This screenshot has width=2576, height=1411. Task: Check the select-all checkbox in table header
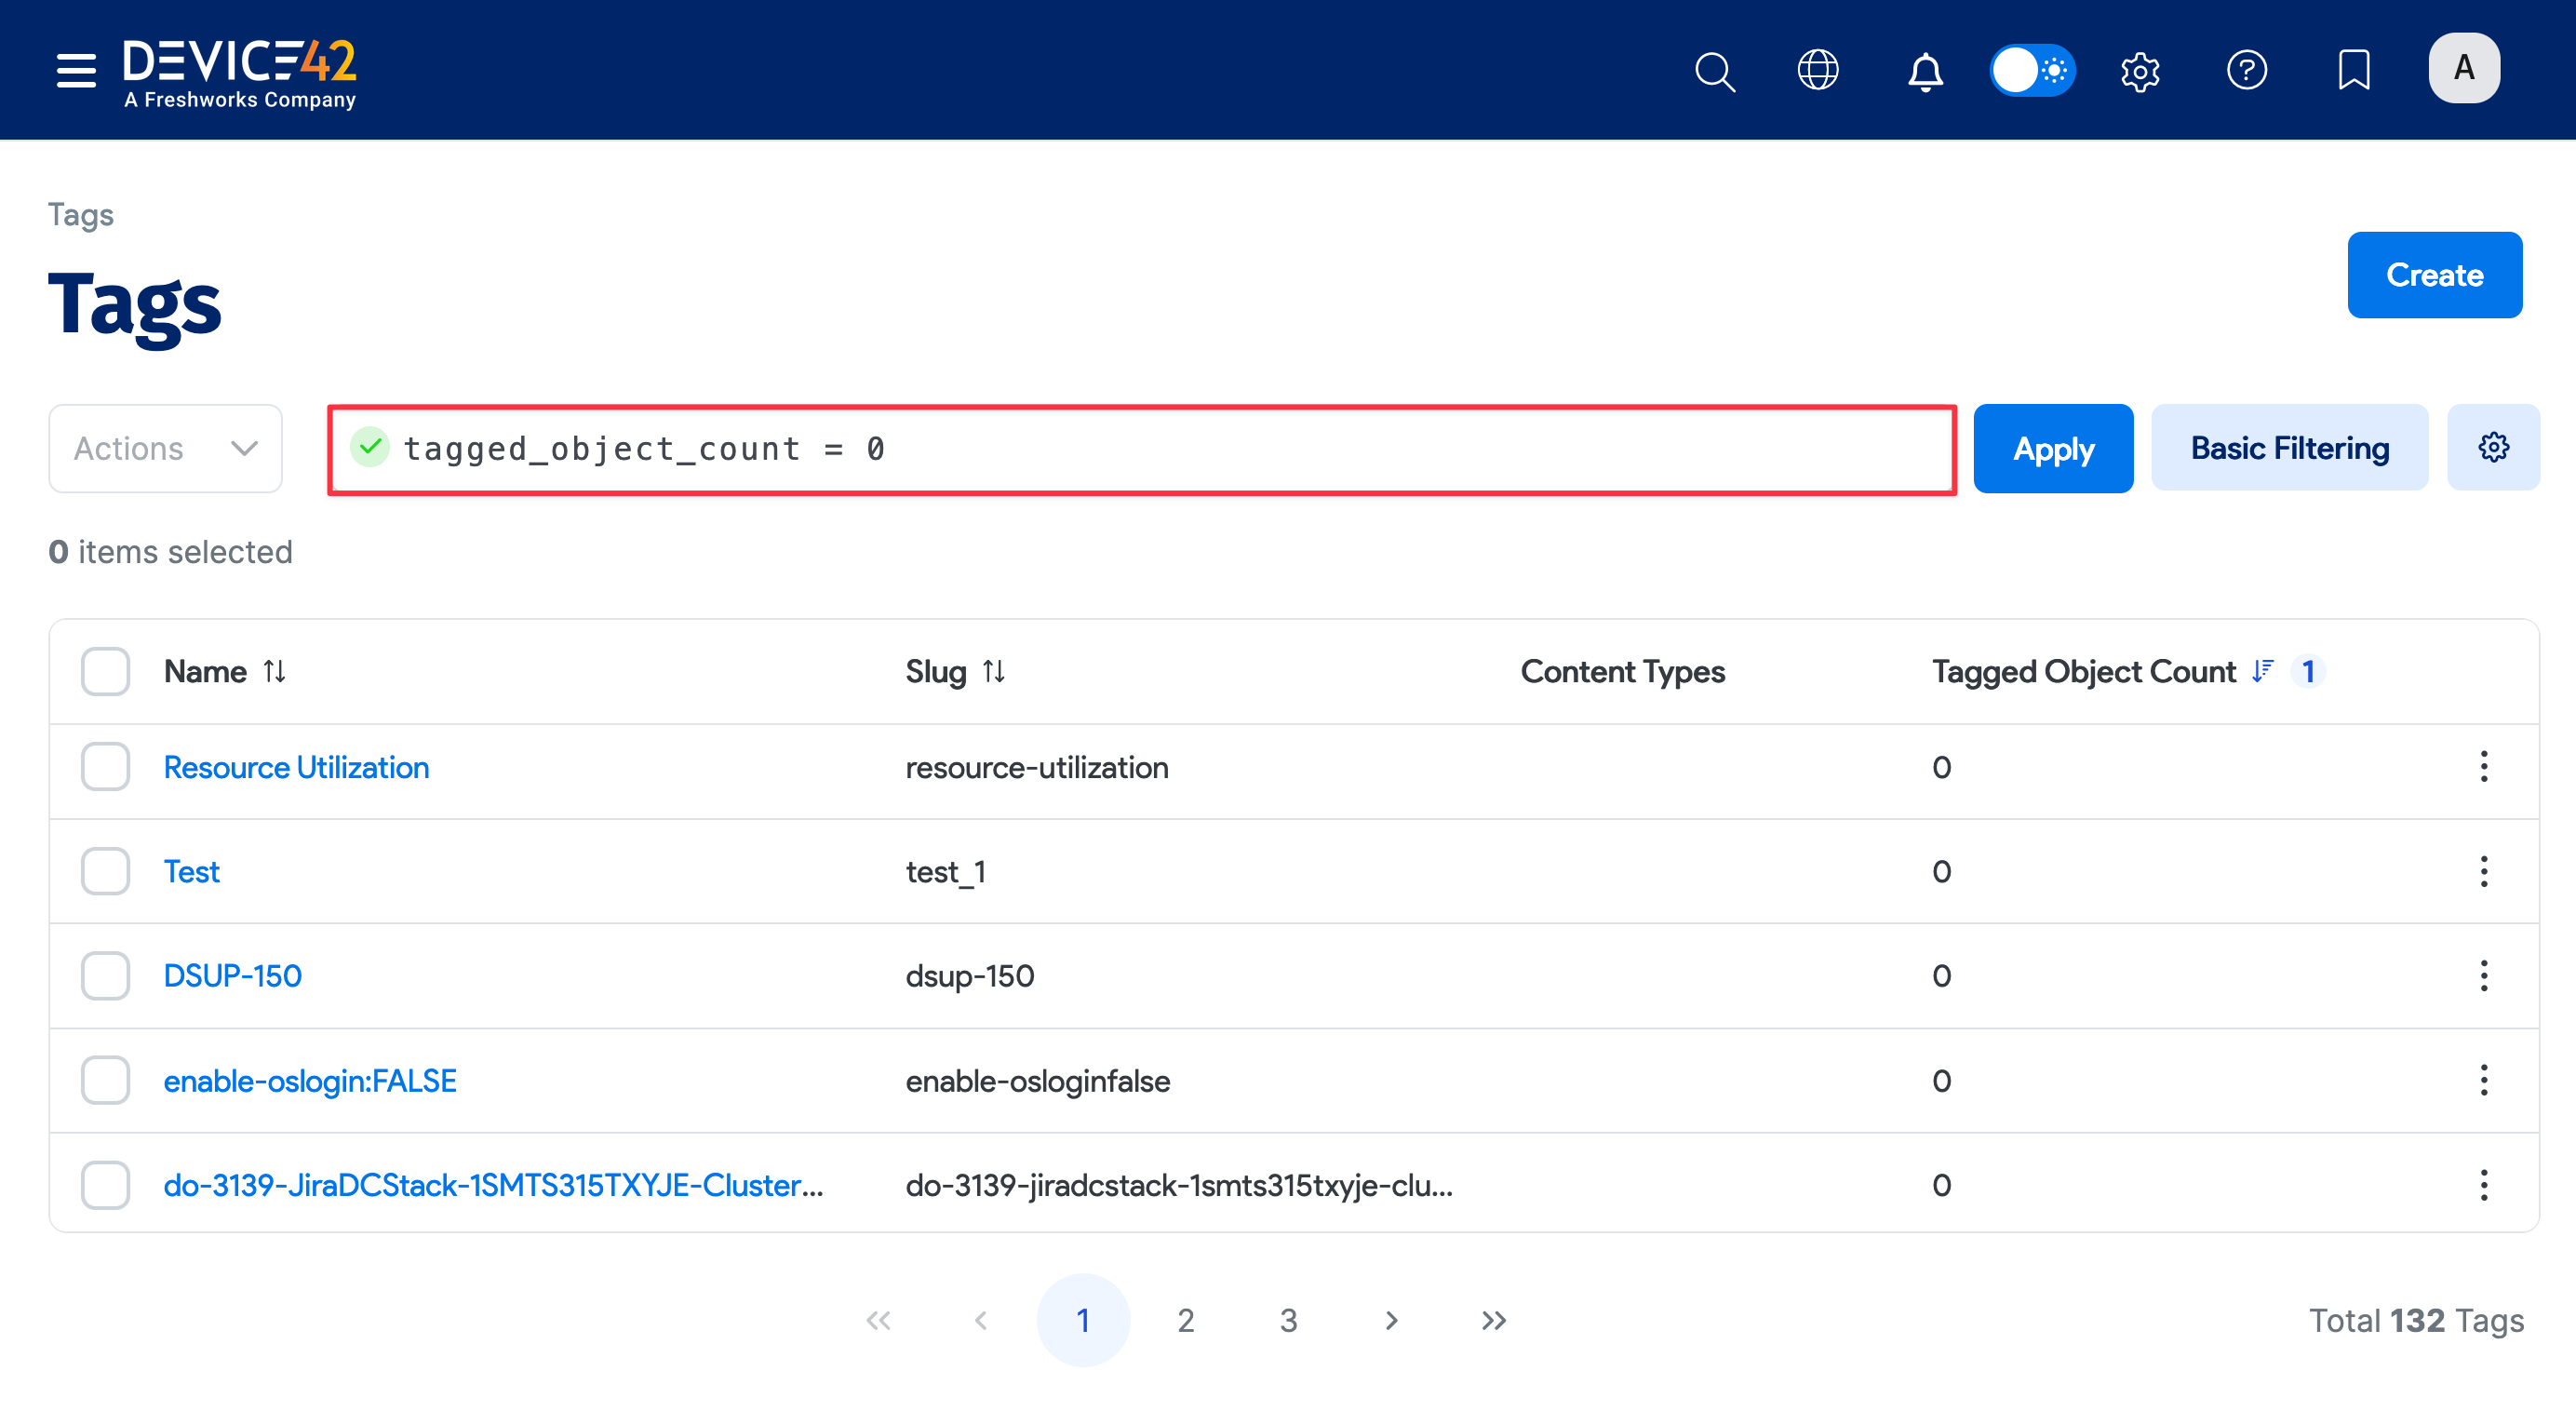(x=104, y=671)
